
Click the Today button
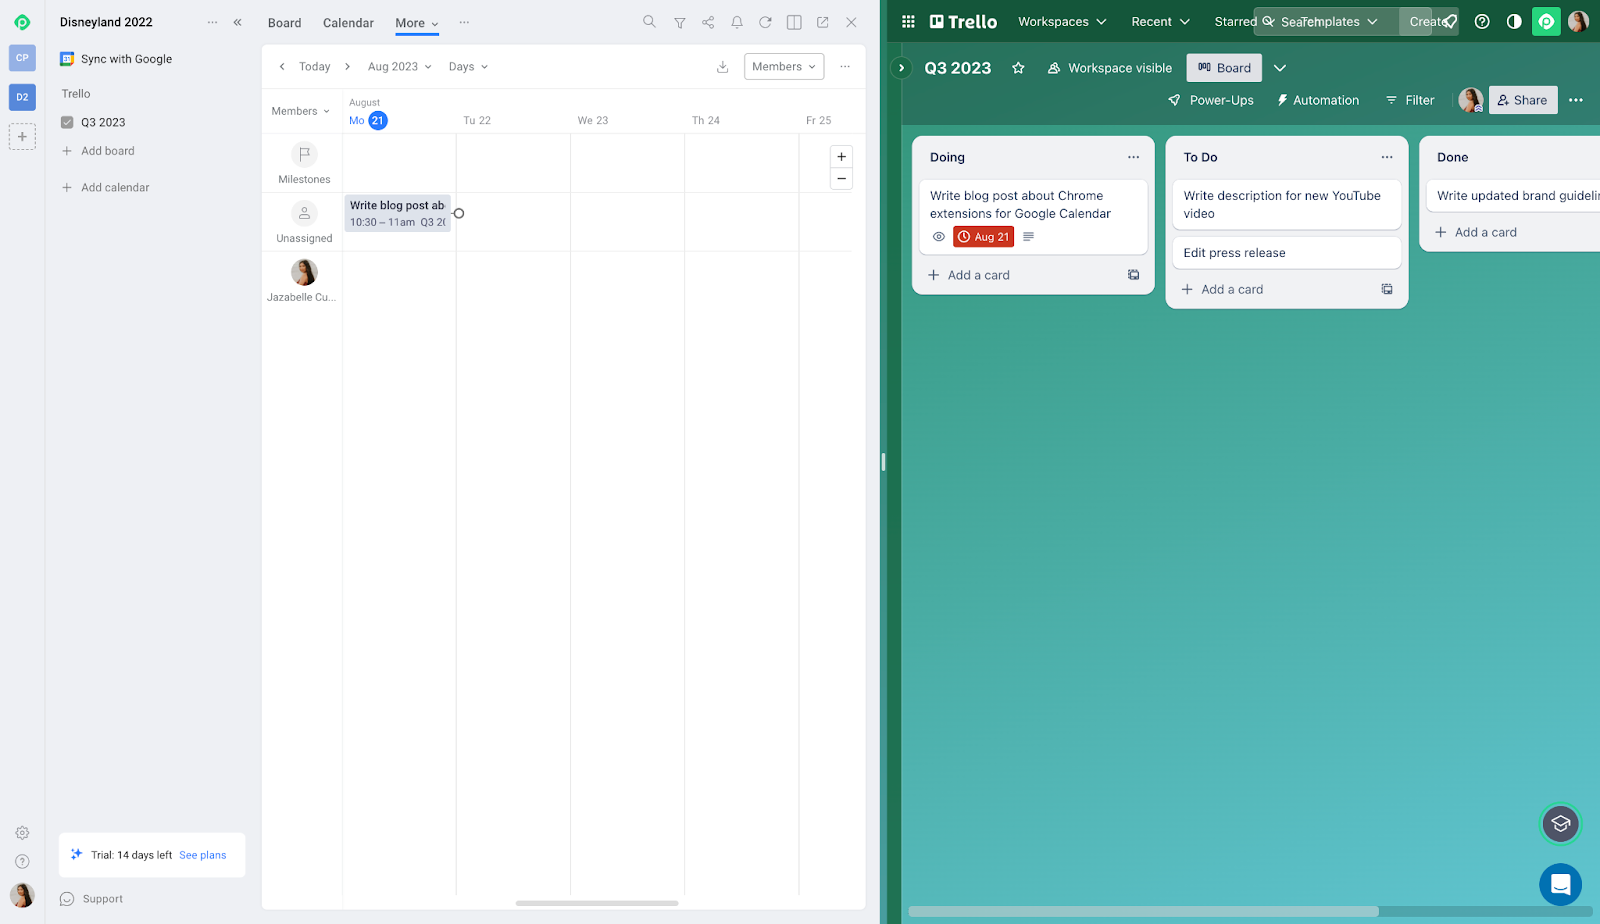pos(314,67)
